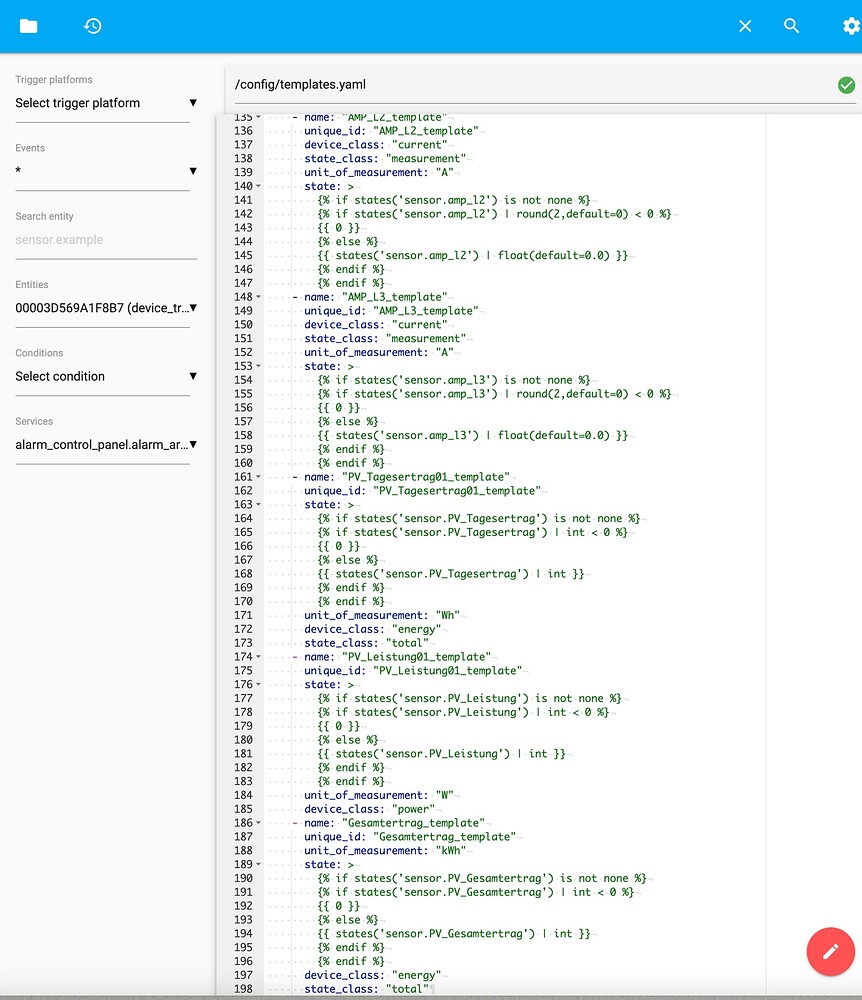Viewport: 862px width, 1000px height.
Task: Click the Search entity input field
Action: [100, 240]
